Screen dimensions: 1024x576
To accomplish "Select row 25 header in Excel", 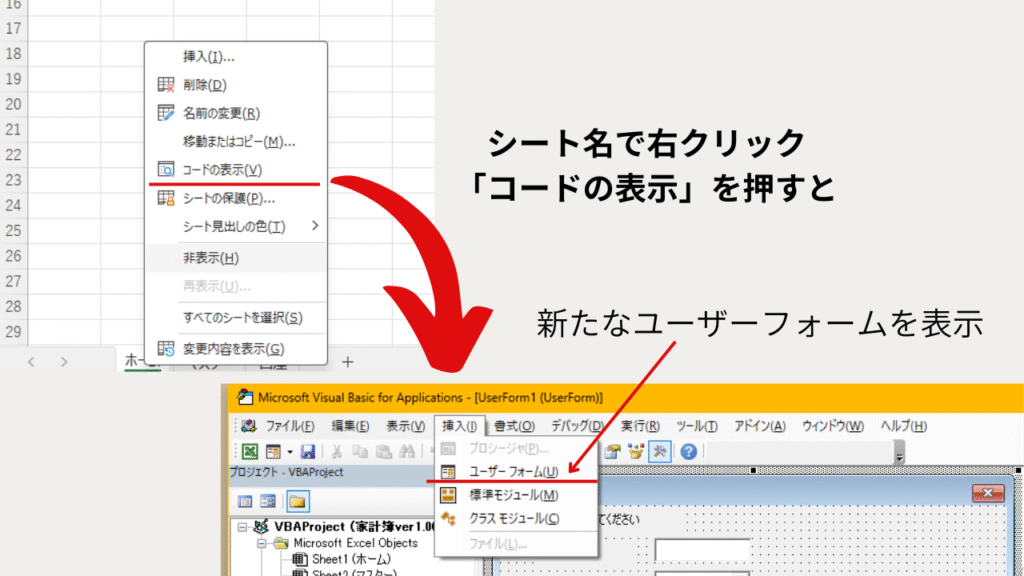I will click(x=13, y=231).
